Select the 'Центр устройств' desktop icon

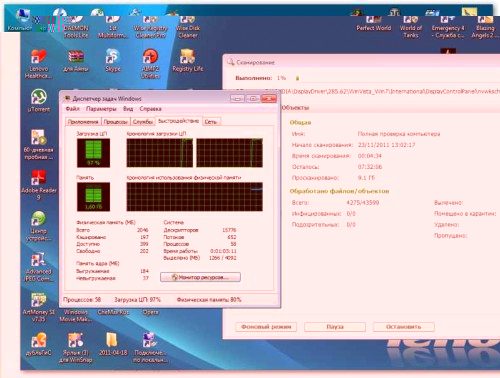pyautogui.click(x=39, y=226)
